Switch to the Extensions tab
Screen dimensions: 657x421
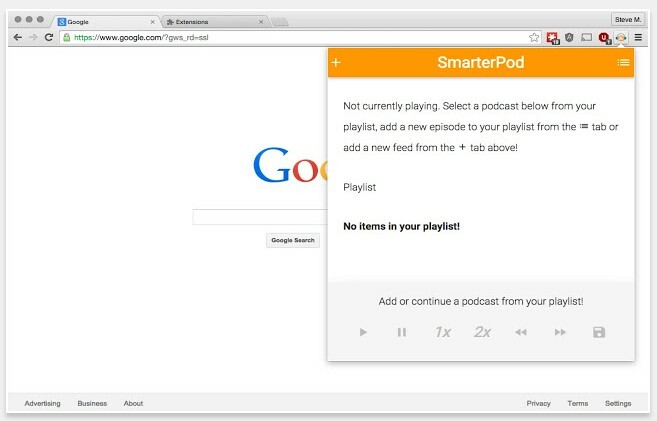(214, 22)
